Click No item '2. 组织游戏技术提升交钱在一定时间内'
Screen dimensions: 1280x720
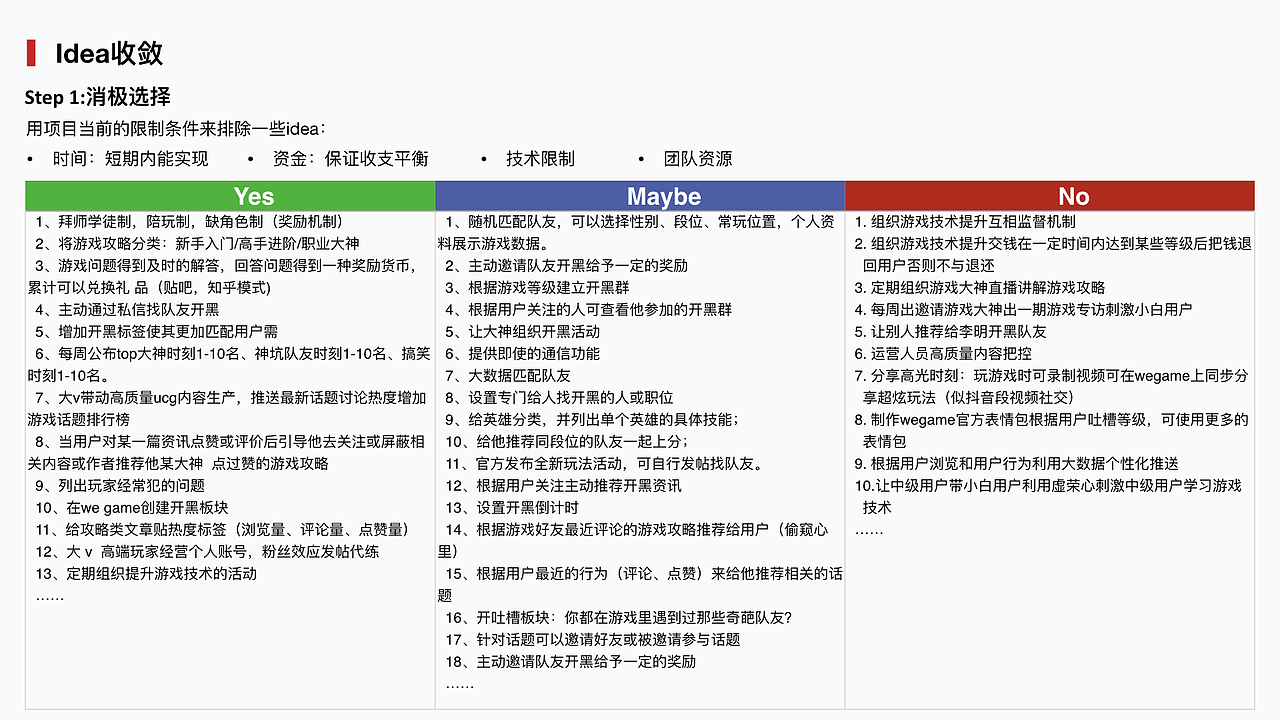click(1053, 255)
